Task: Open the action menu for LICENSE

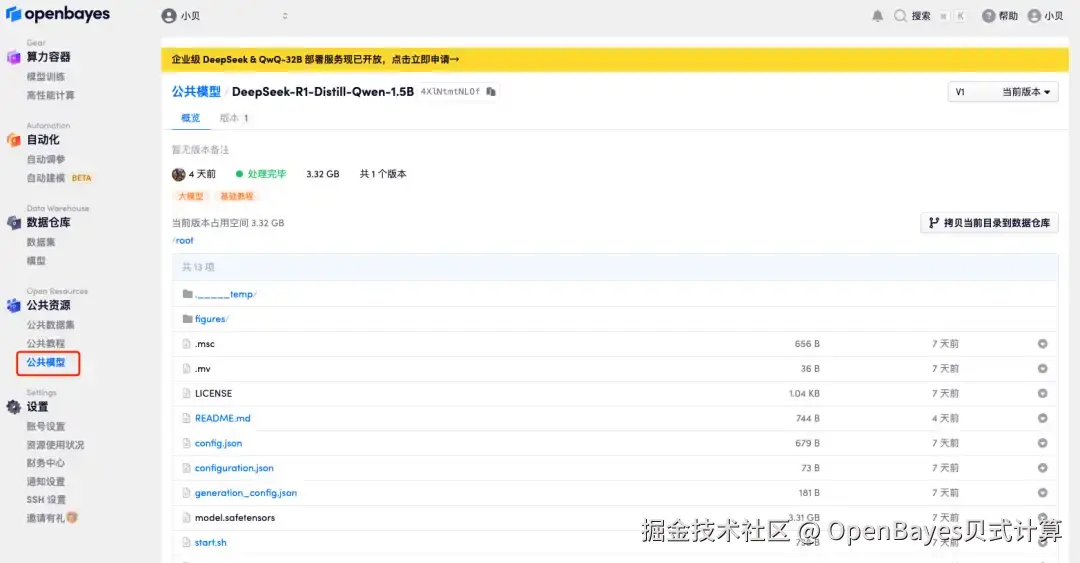Action: (x=1043, y=393)
